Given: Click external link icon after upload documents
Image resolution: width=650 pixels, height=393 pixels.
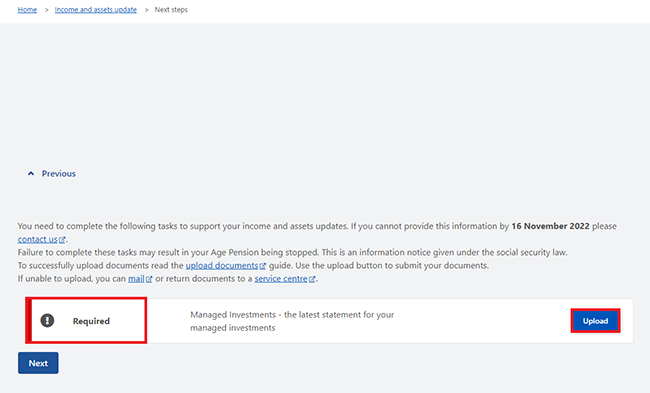Looking at the screenshot, I should [262, 266].
